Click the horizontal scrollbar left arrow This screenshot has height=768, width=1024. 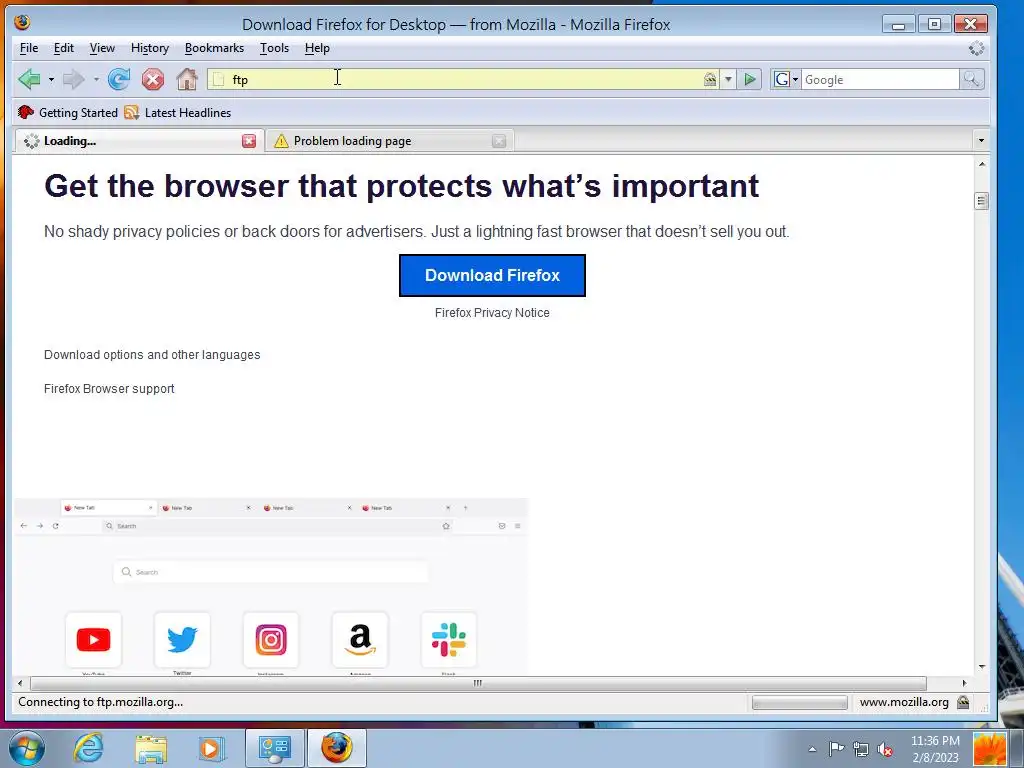pos(20,683)
